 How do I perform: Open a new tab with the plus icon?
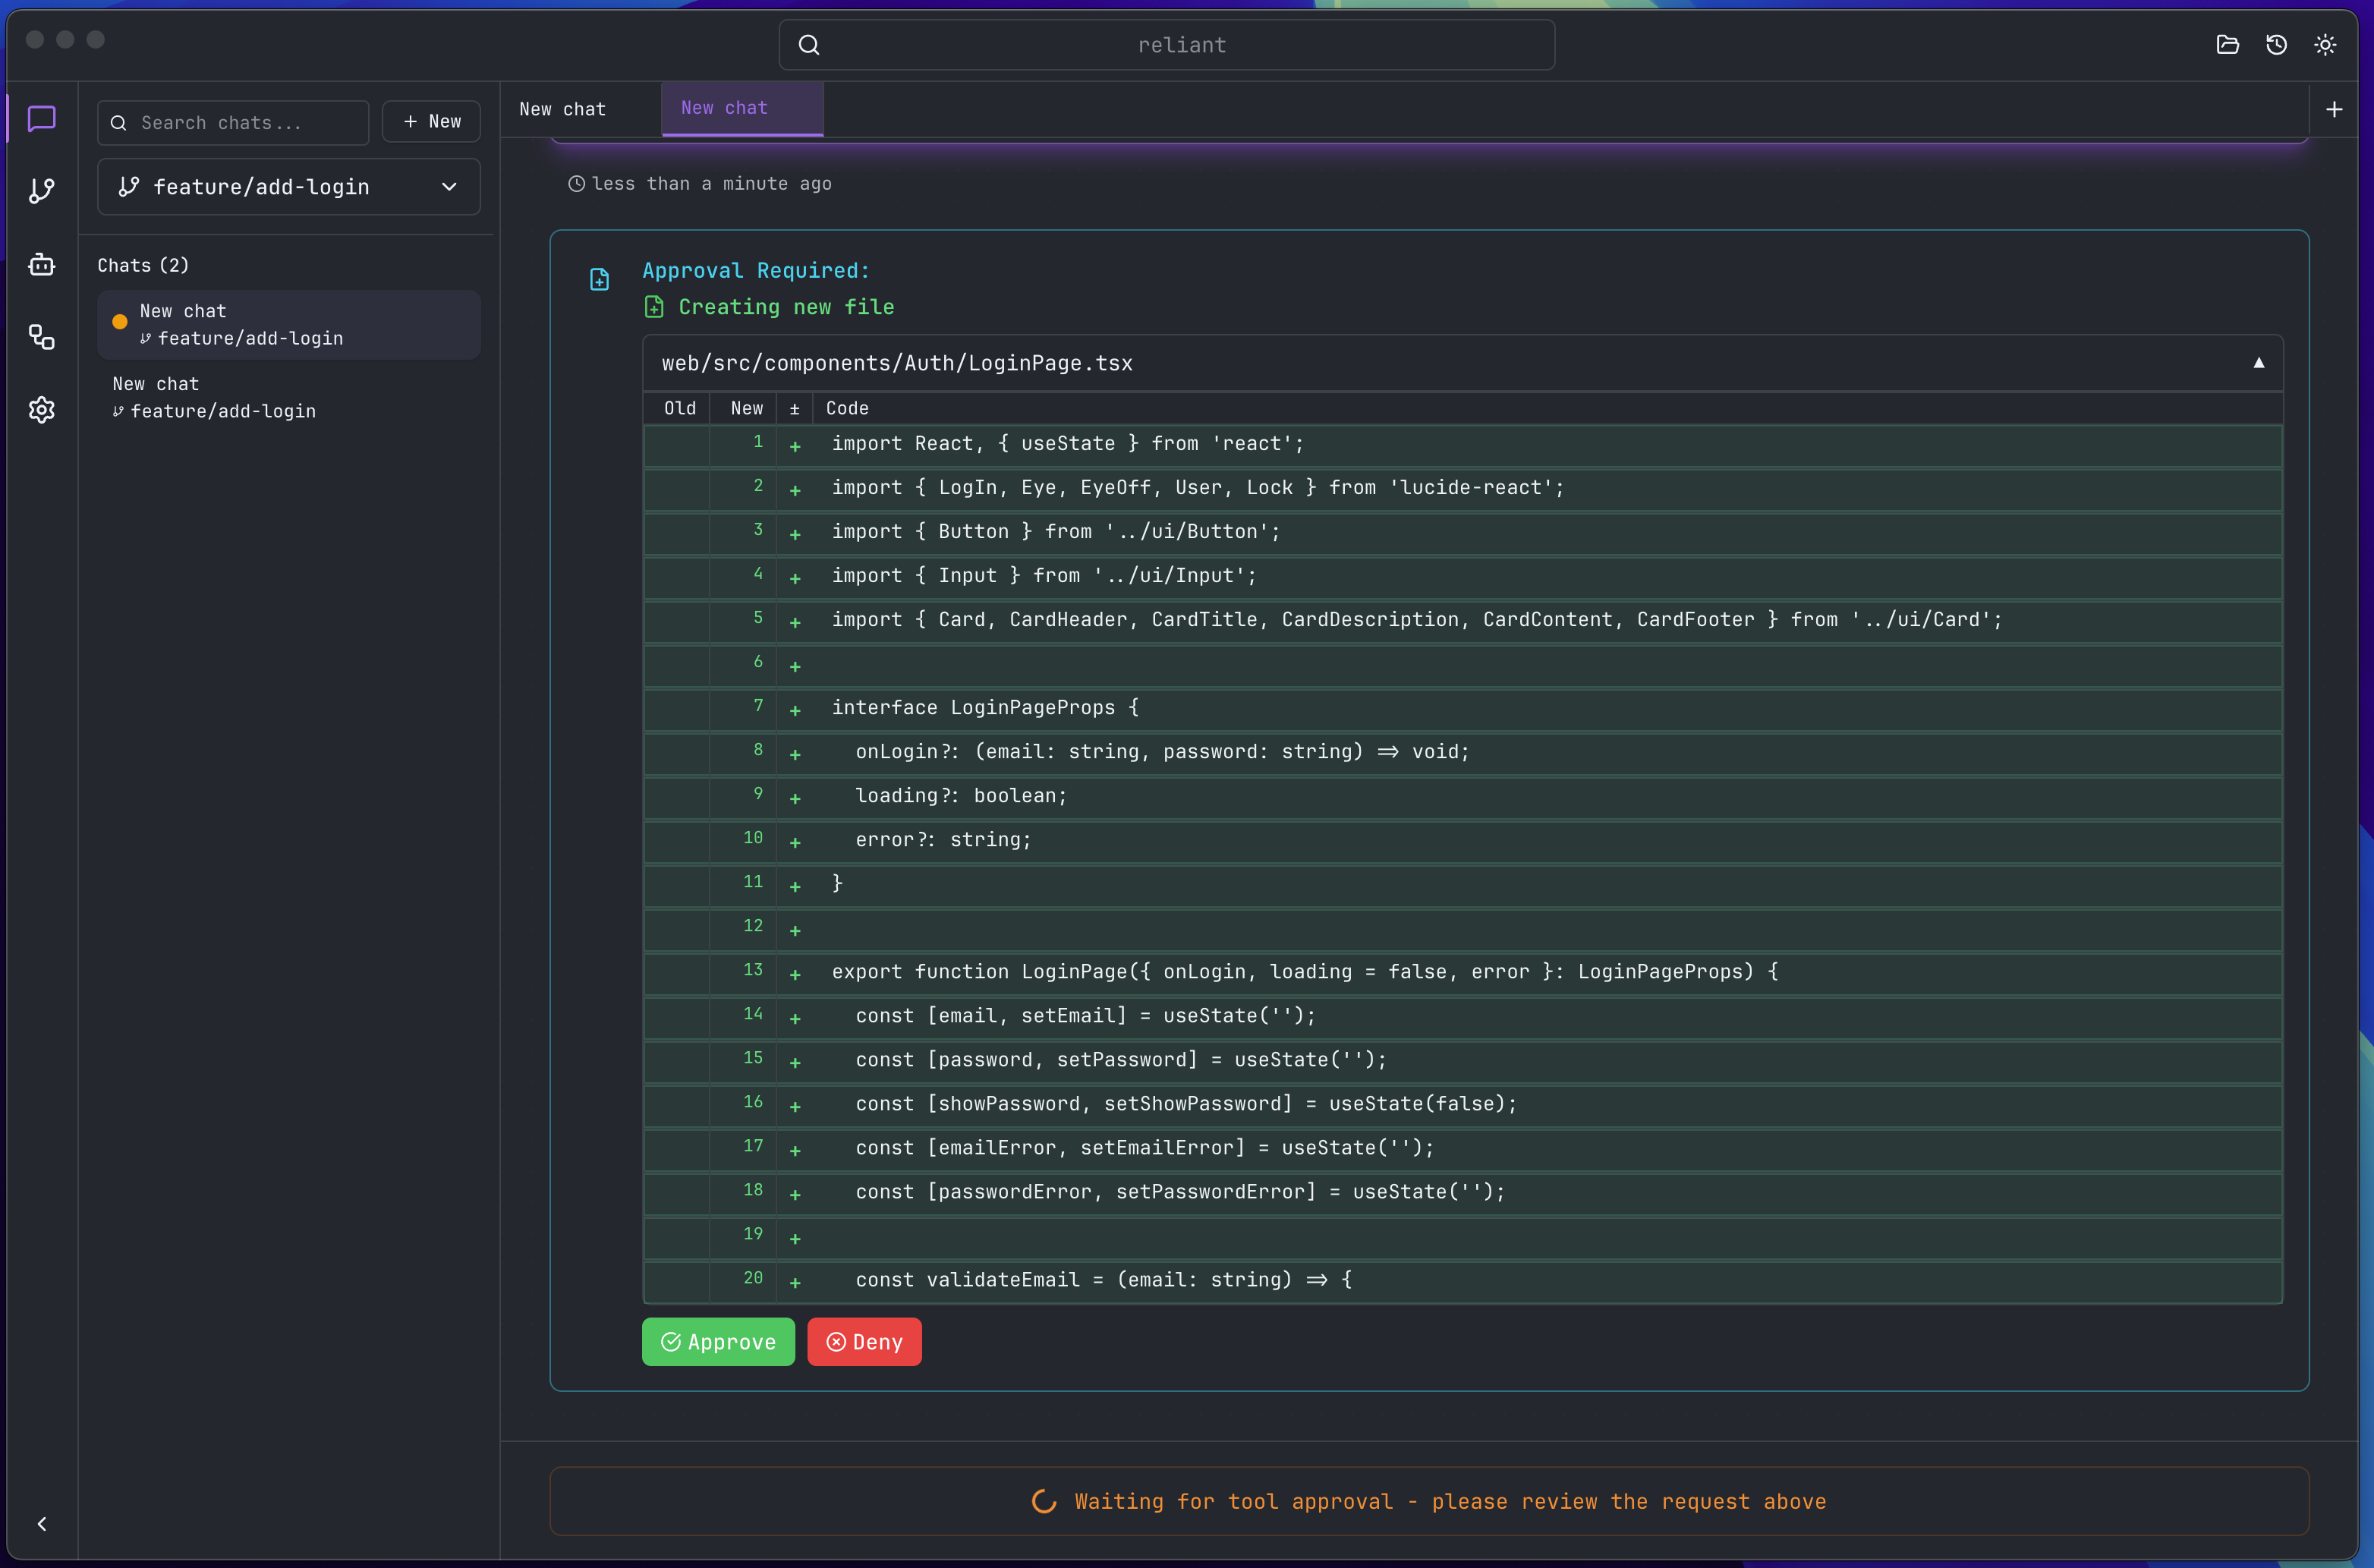(2335, 109)
